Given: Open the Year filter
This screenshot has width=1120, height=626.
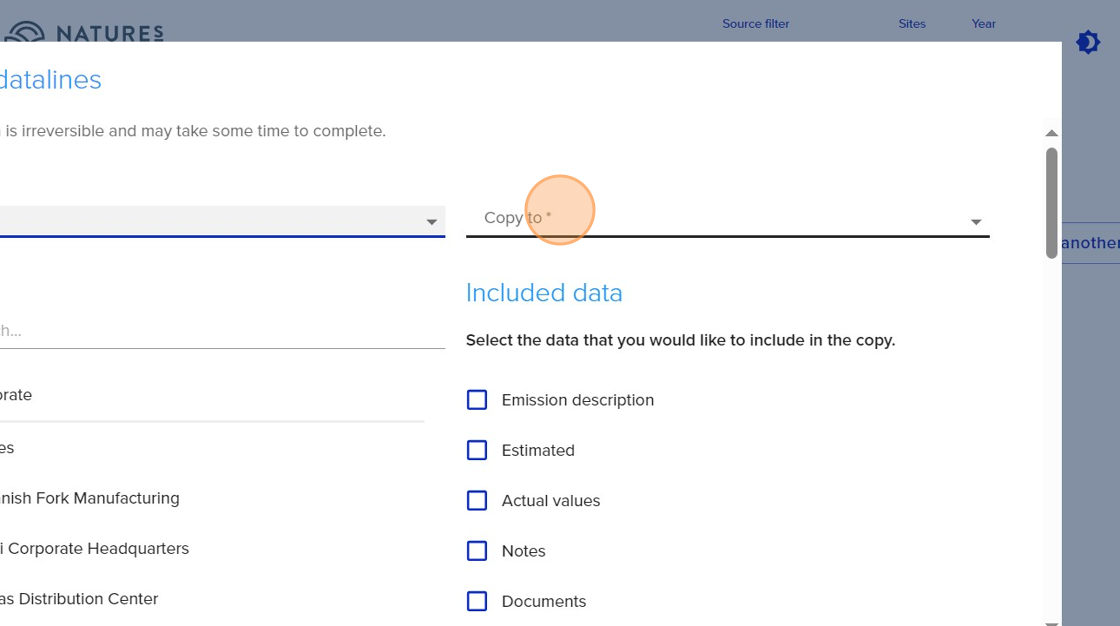Looking at the screenshot, I should (x=983, y=24).
